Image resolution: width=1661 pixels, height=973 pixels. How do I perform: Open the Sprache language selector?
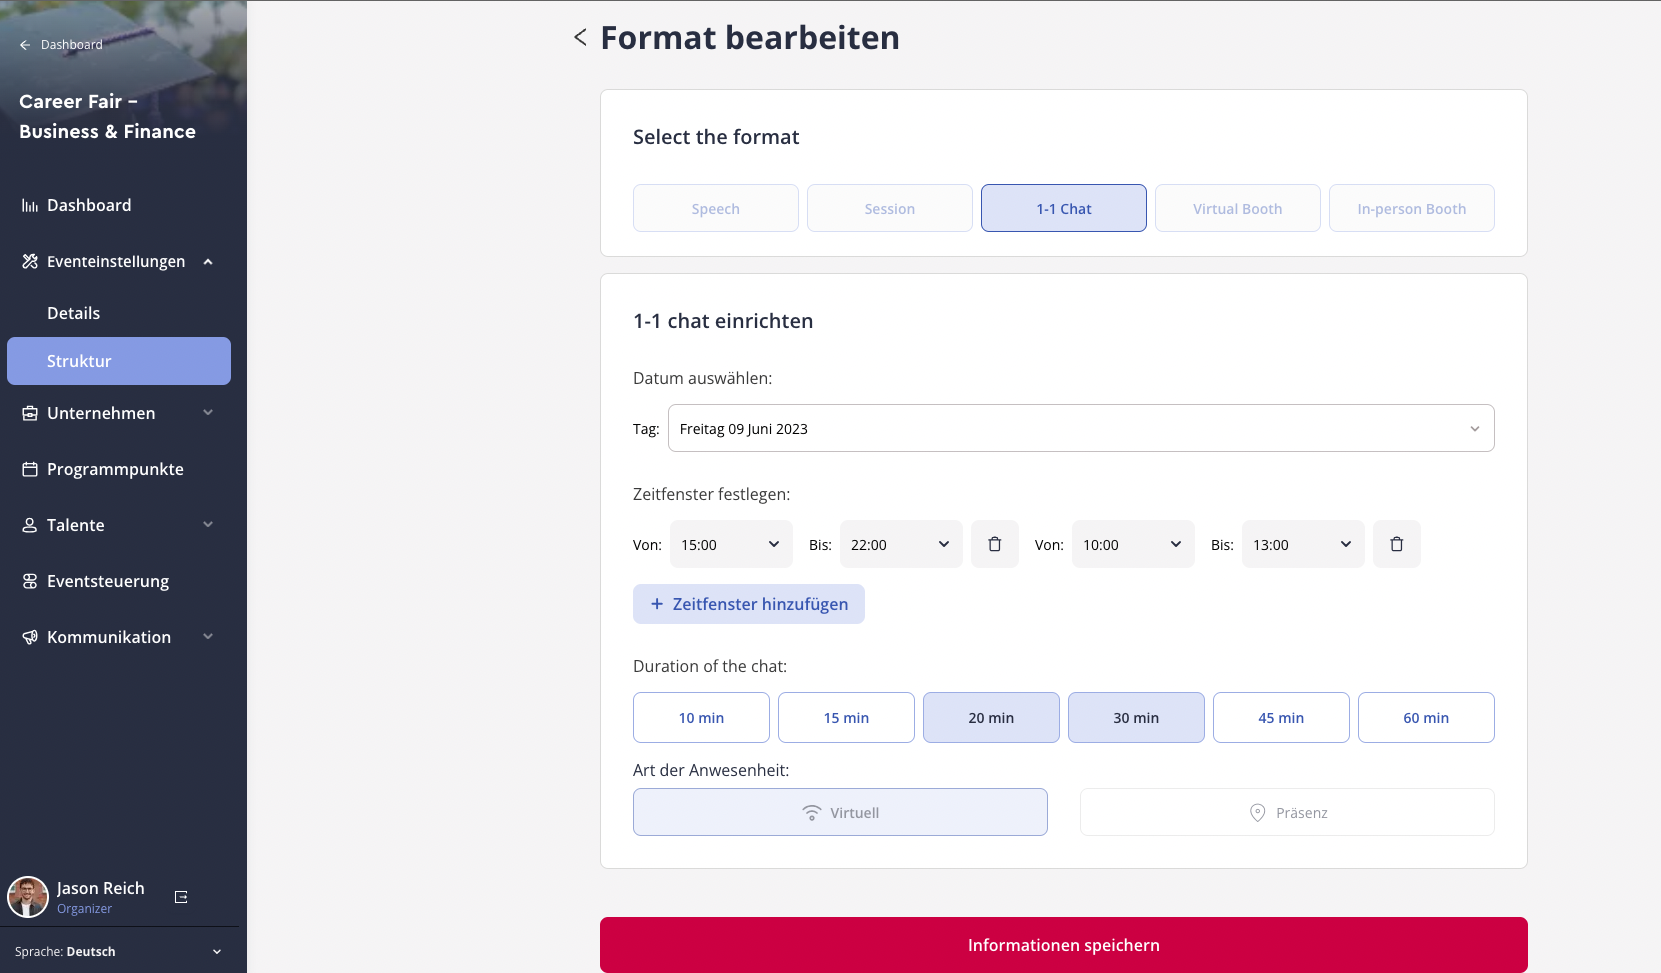pyautogui.click(x=118, y=952)
